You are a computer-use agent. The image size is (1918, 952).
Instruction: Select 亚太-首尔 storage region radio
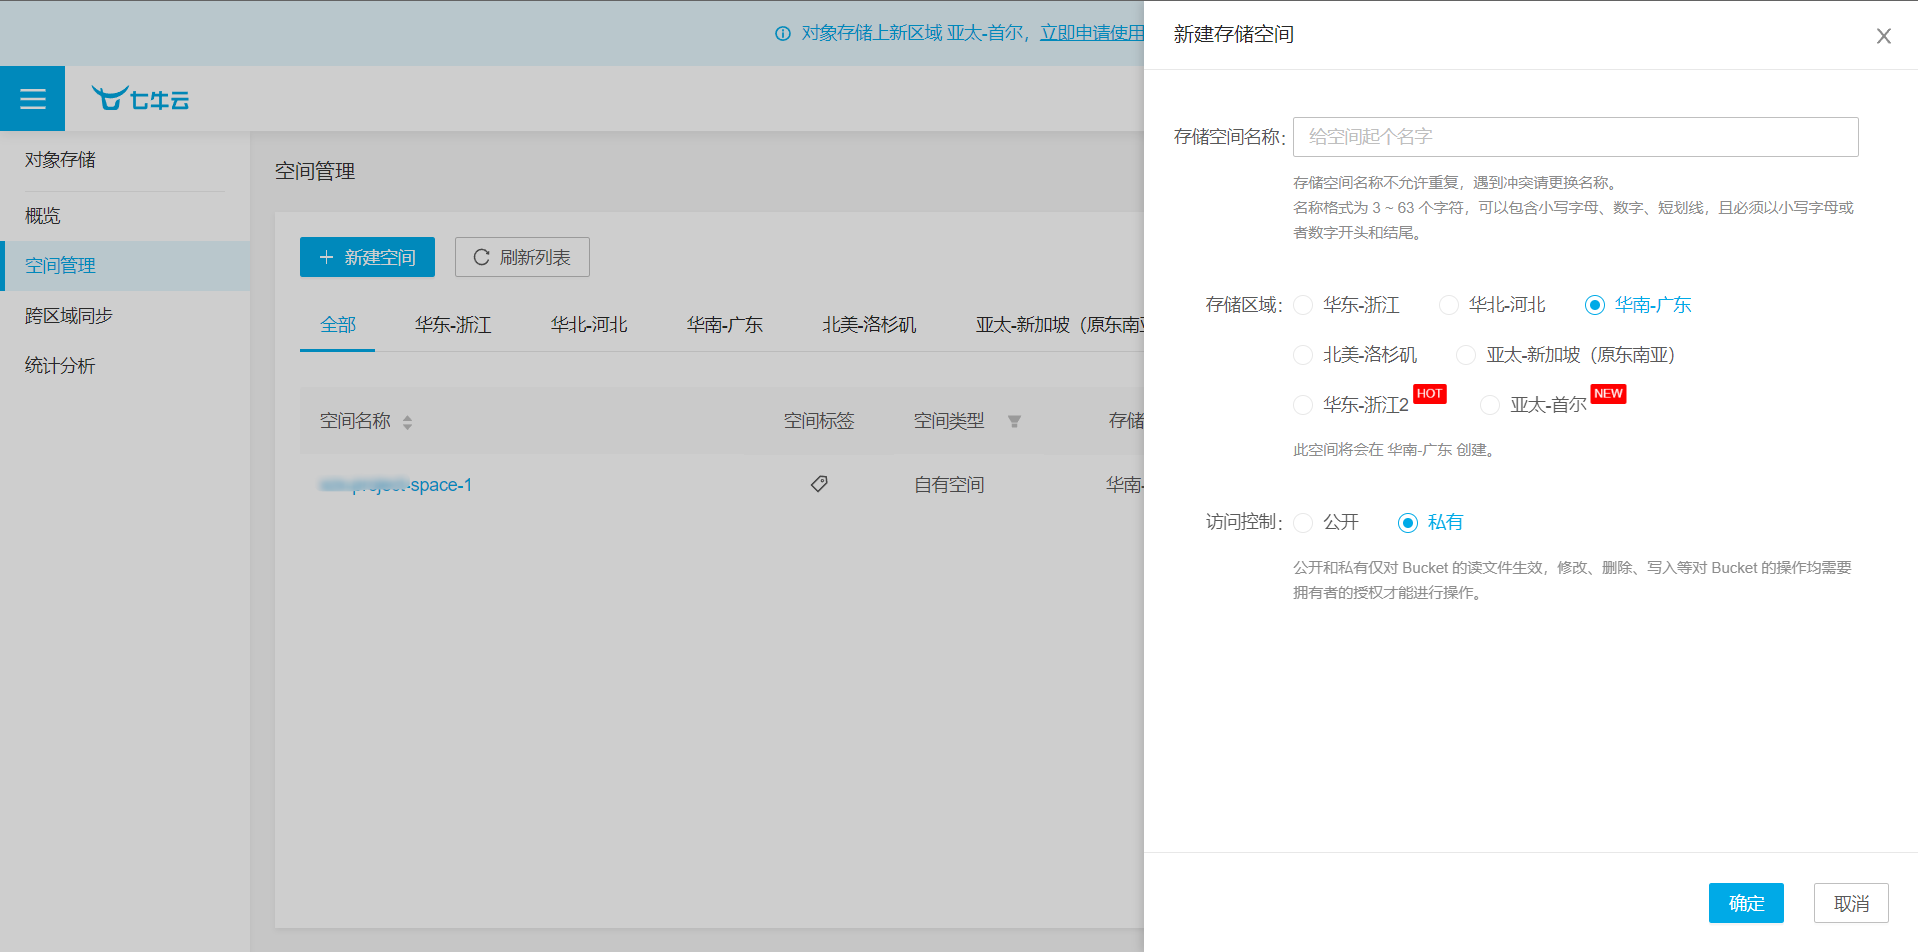(x=1490, y=405)
